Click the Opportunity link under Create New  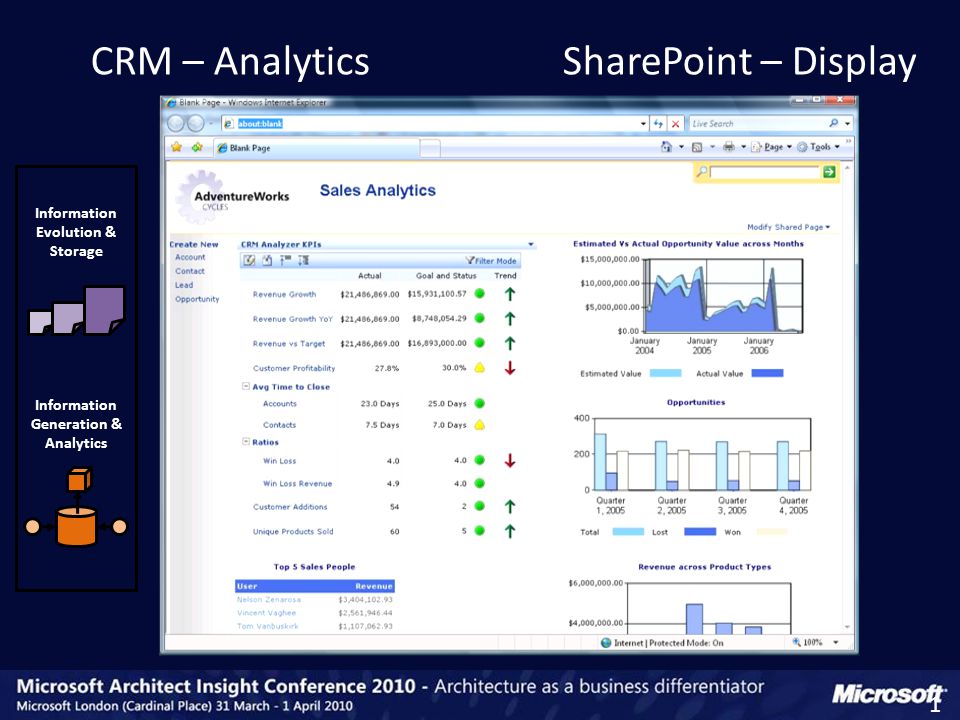(x=197, y=299)
